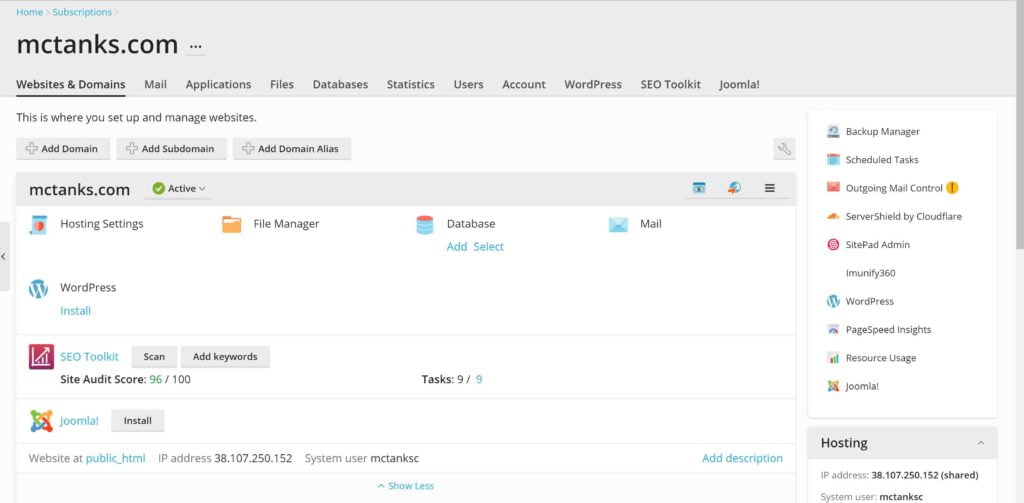Click the plus icon on Add Domain
The height and width of the screenshot is (503, 1024).
[31, 148]
